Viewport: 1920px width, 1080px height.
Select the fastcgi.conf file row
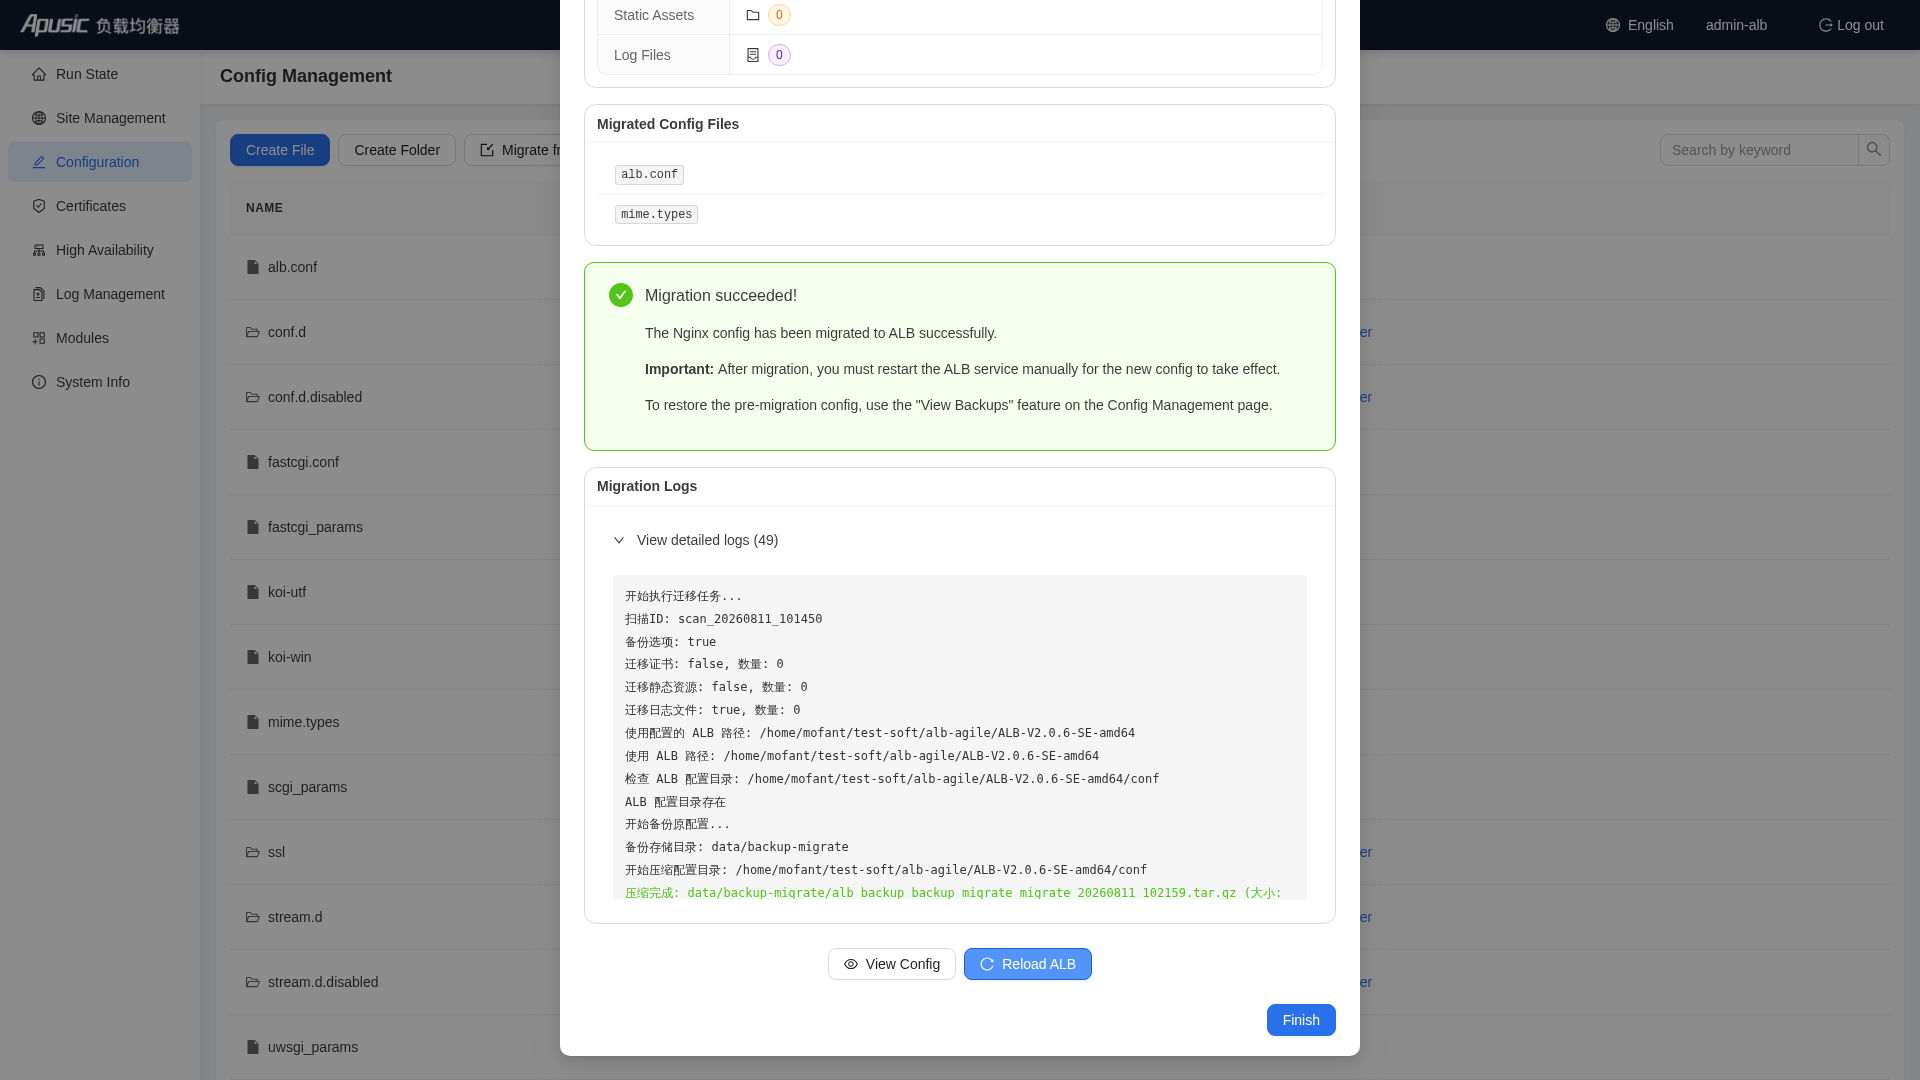[x=395, y=462]
